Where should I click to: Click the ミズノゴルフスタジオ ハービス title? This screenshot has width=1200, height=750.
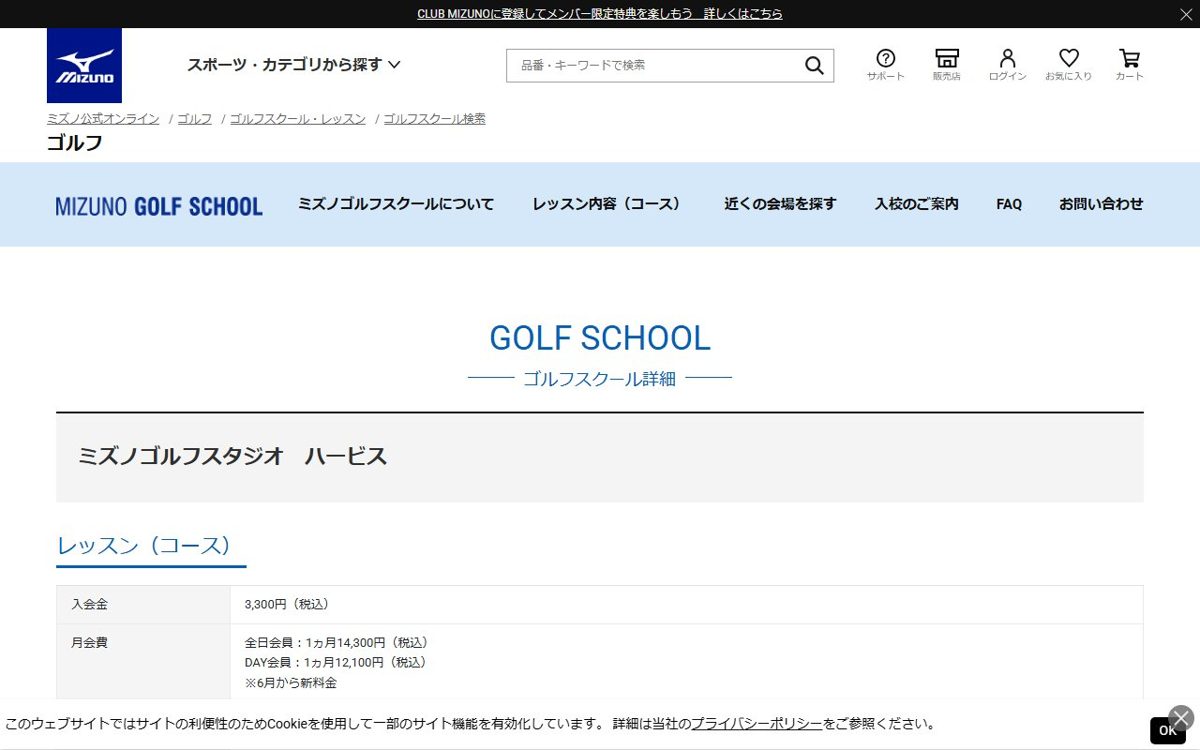[x=232, y=457]
